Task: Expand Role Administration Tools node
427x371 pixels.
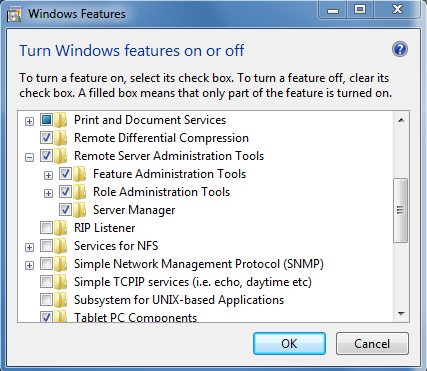Action: (48, 193)
